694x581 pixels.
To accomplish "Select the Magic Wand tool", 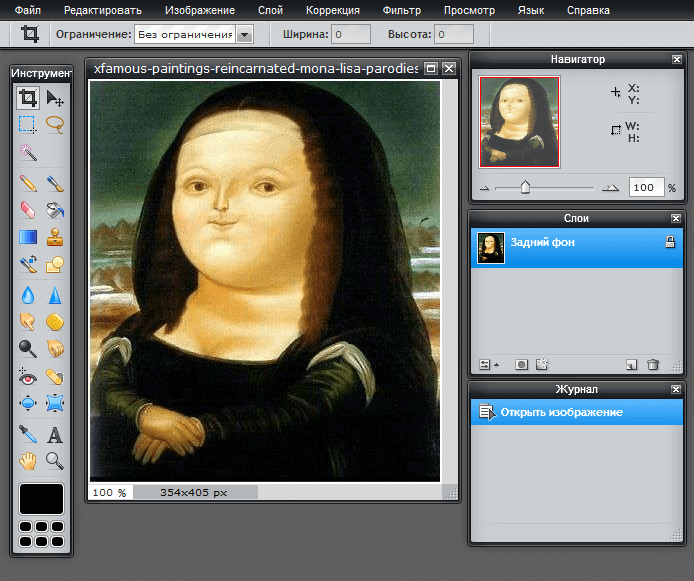I will (28, 153).
